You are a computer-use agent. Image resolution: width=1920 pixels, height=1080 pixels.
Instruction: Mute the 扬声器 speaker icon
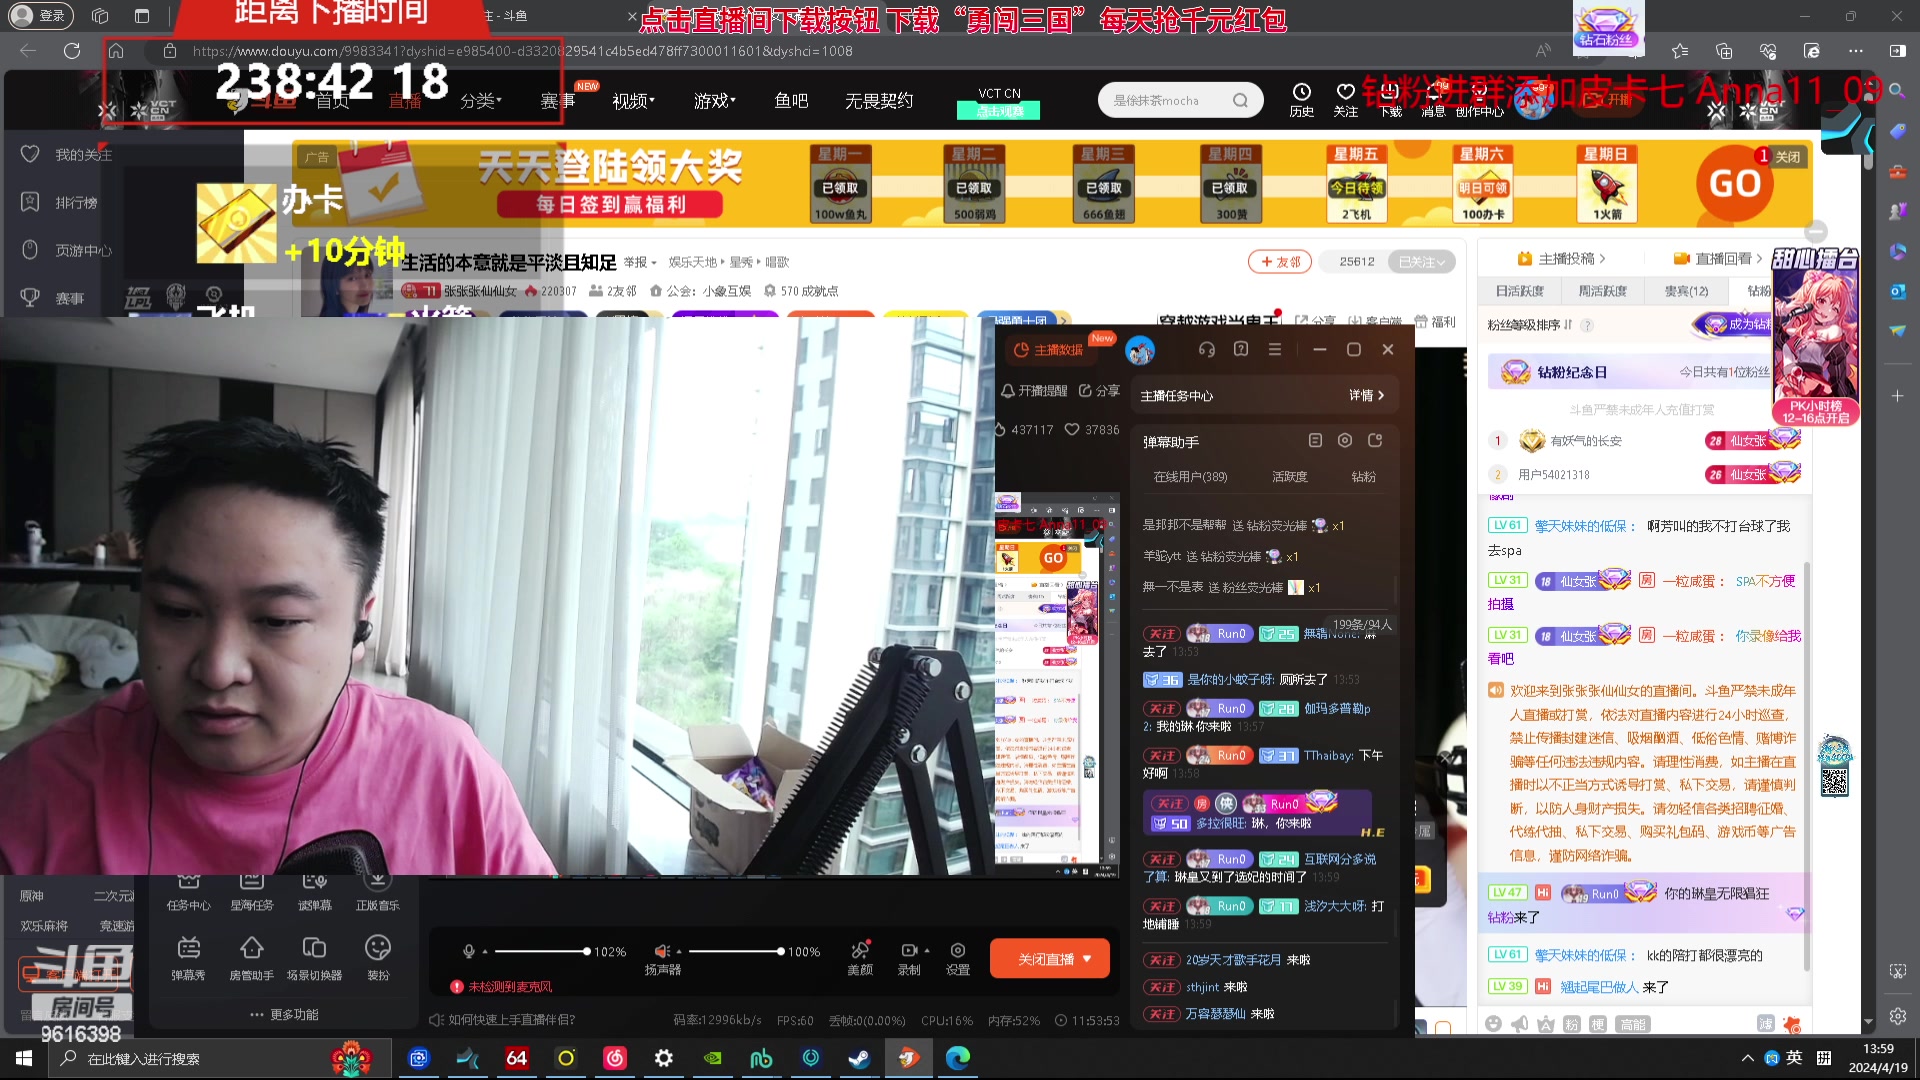click(x=661, y=952)
